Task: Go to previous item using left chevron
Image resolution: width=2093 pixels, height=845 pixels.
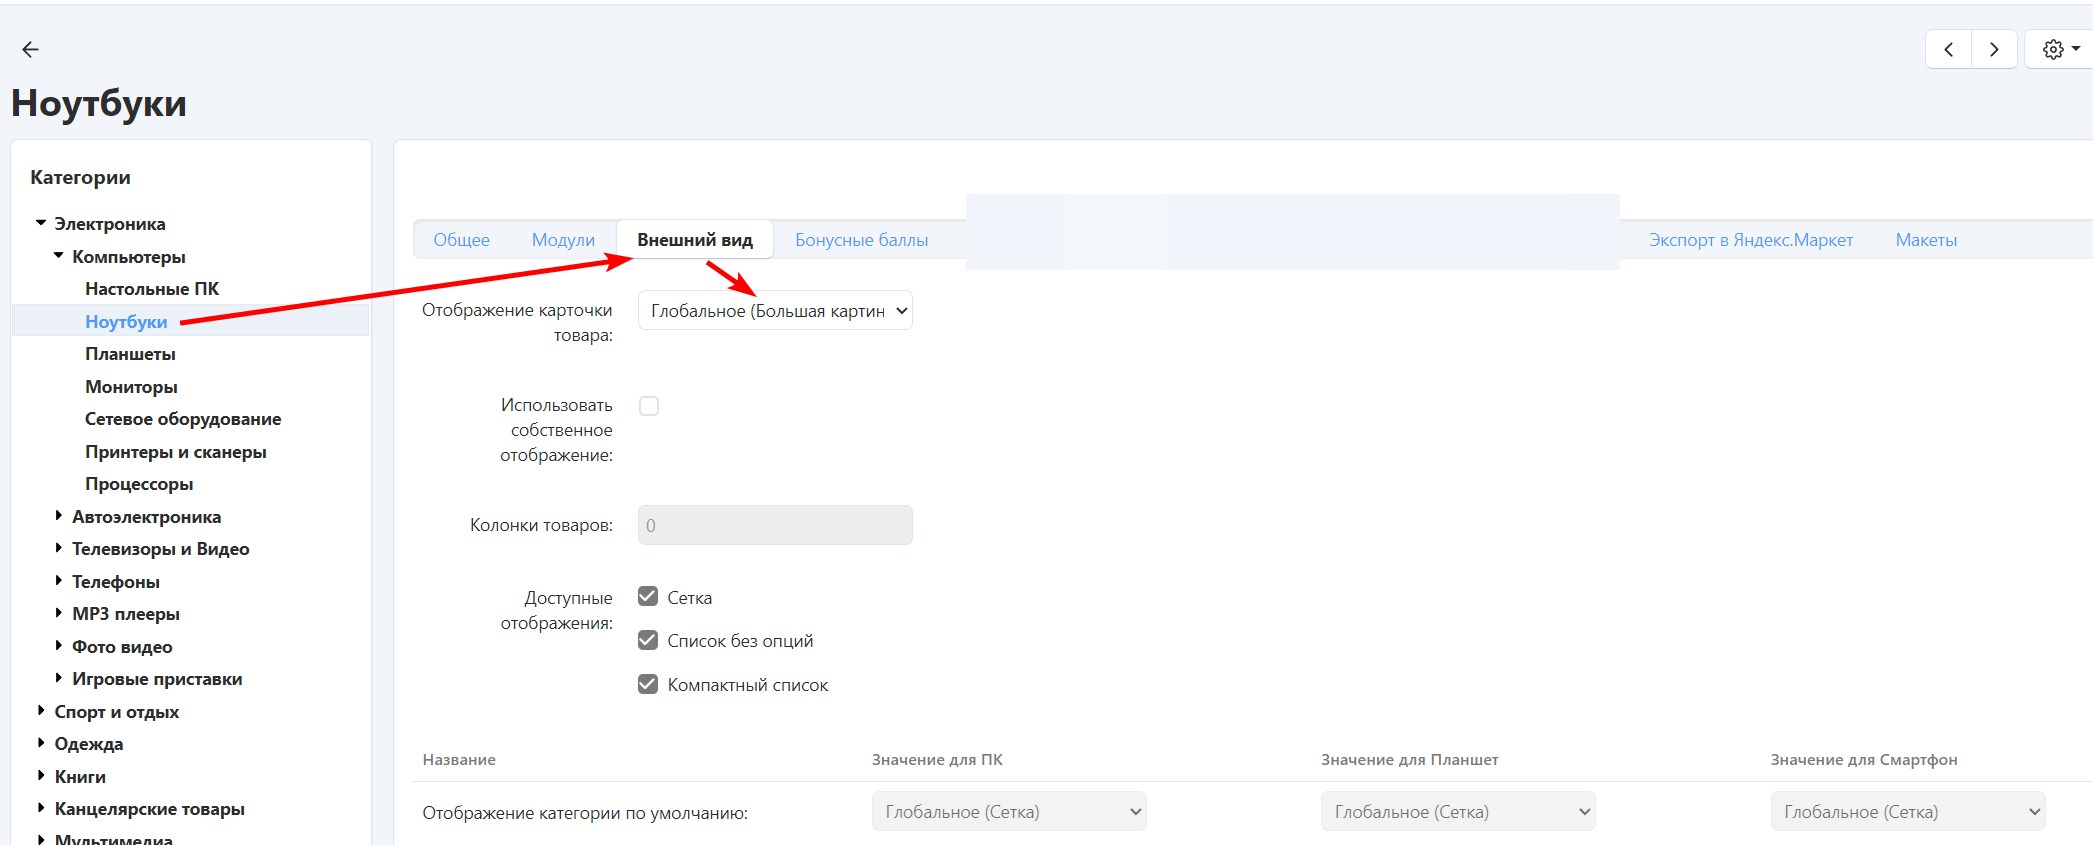Action: 1948,49
